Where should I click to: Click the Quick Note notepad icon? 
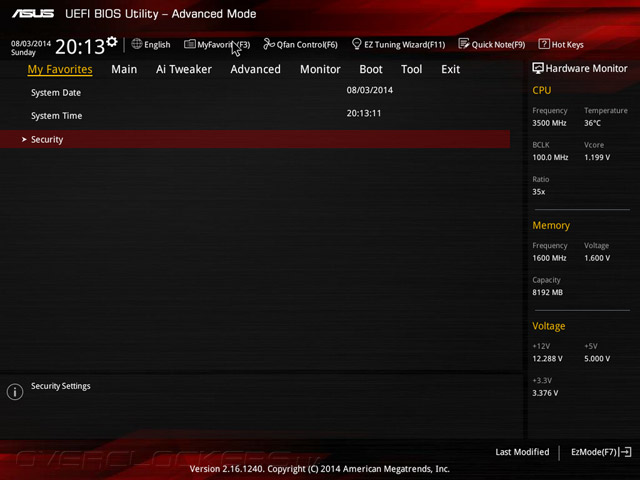pyautogui.click(x=464, y=44)
